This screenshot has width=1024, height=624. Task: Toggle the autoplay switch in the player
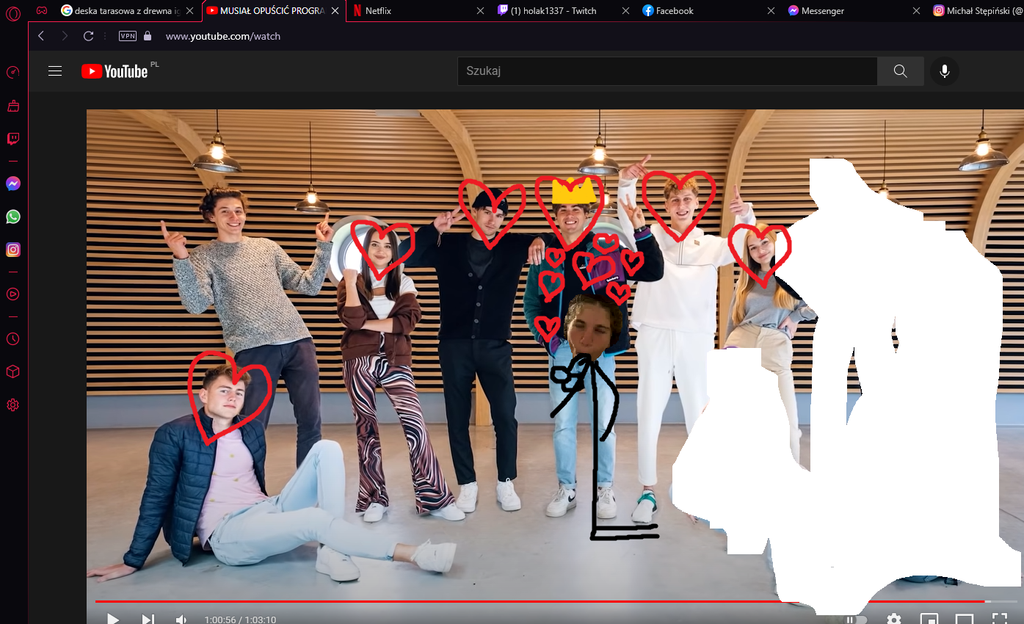(x=856, y=619)
